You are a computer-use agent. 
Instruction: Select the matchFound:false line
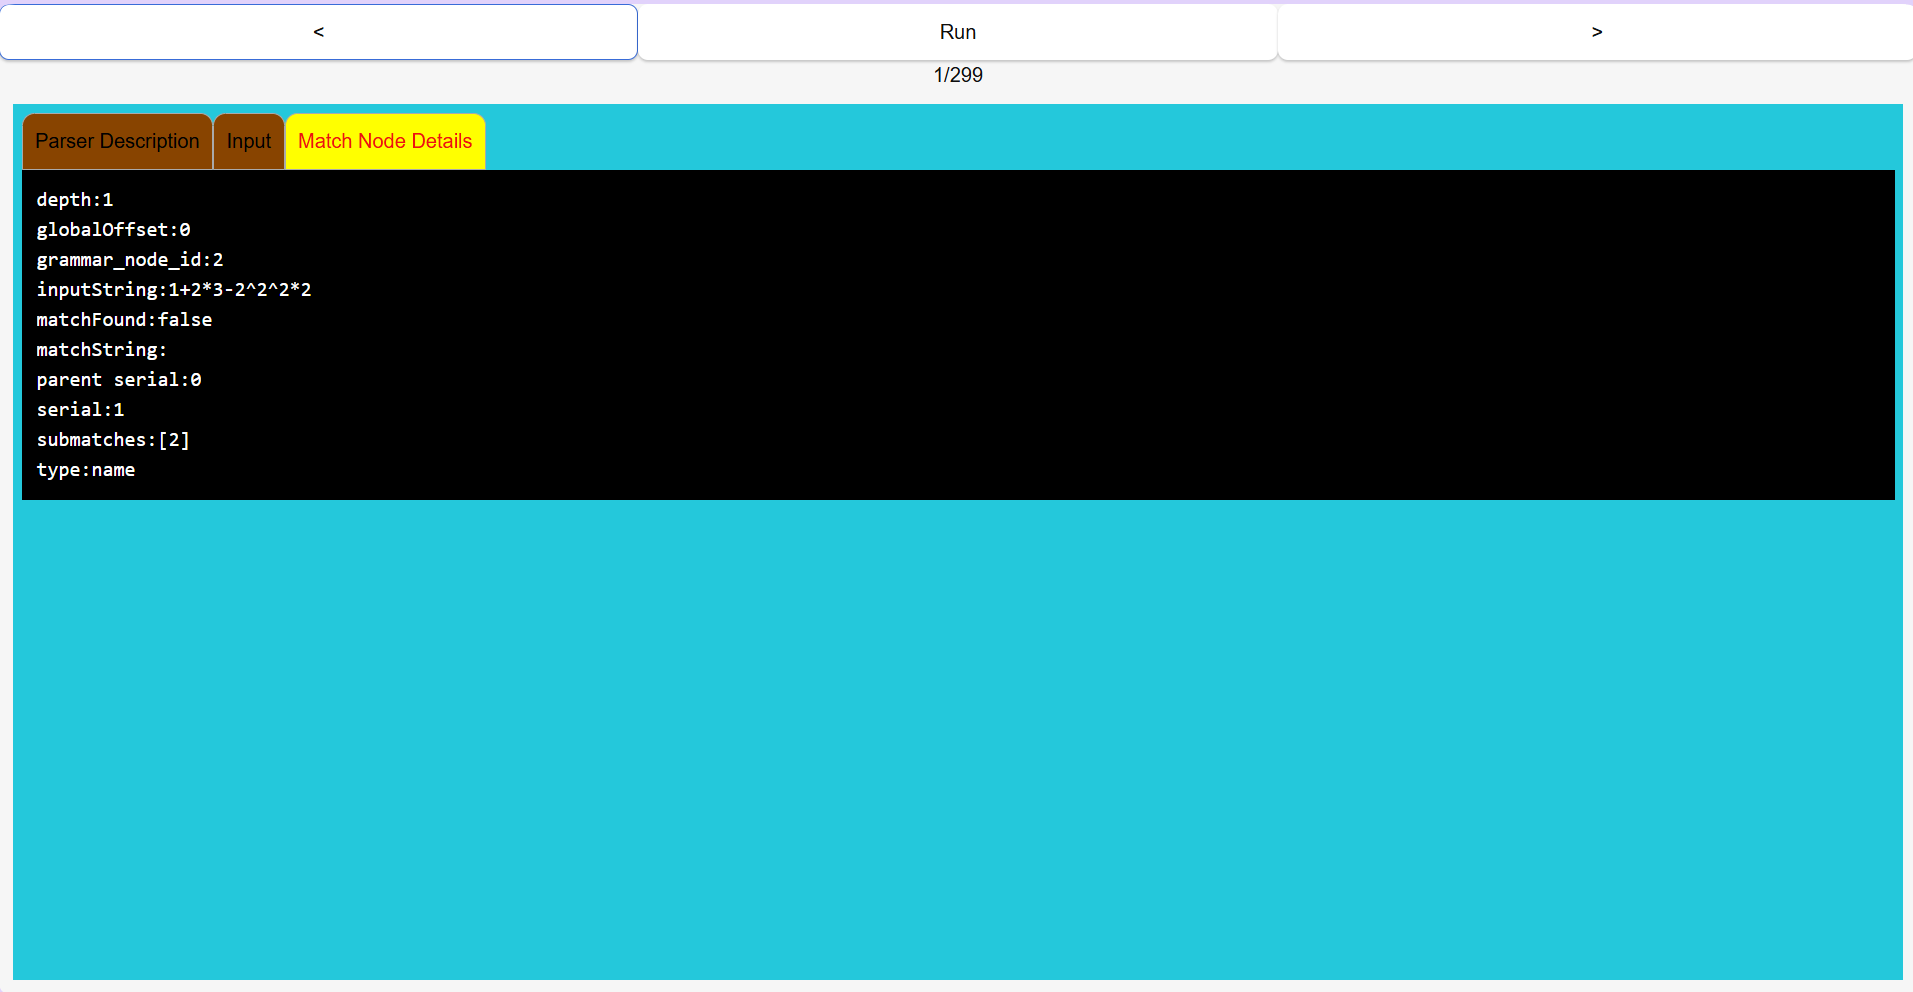click(x=124, y=319)
